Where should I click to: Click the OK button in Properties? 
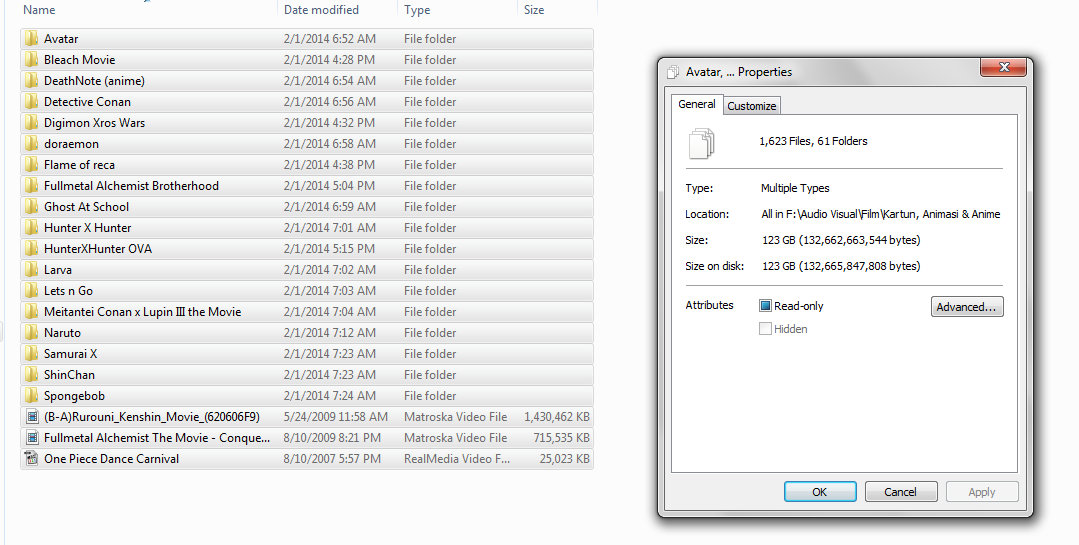tap(820, 492)
